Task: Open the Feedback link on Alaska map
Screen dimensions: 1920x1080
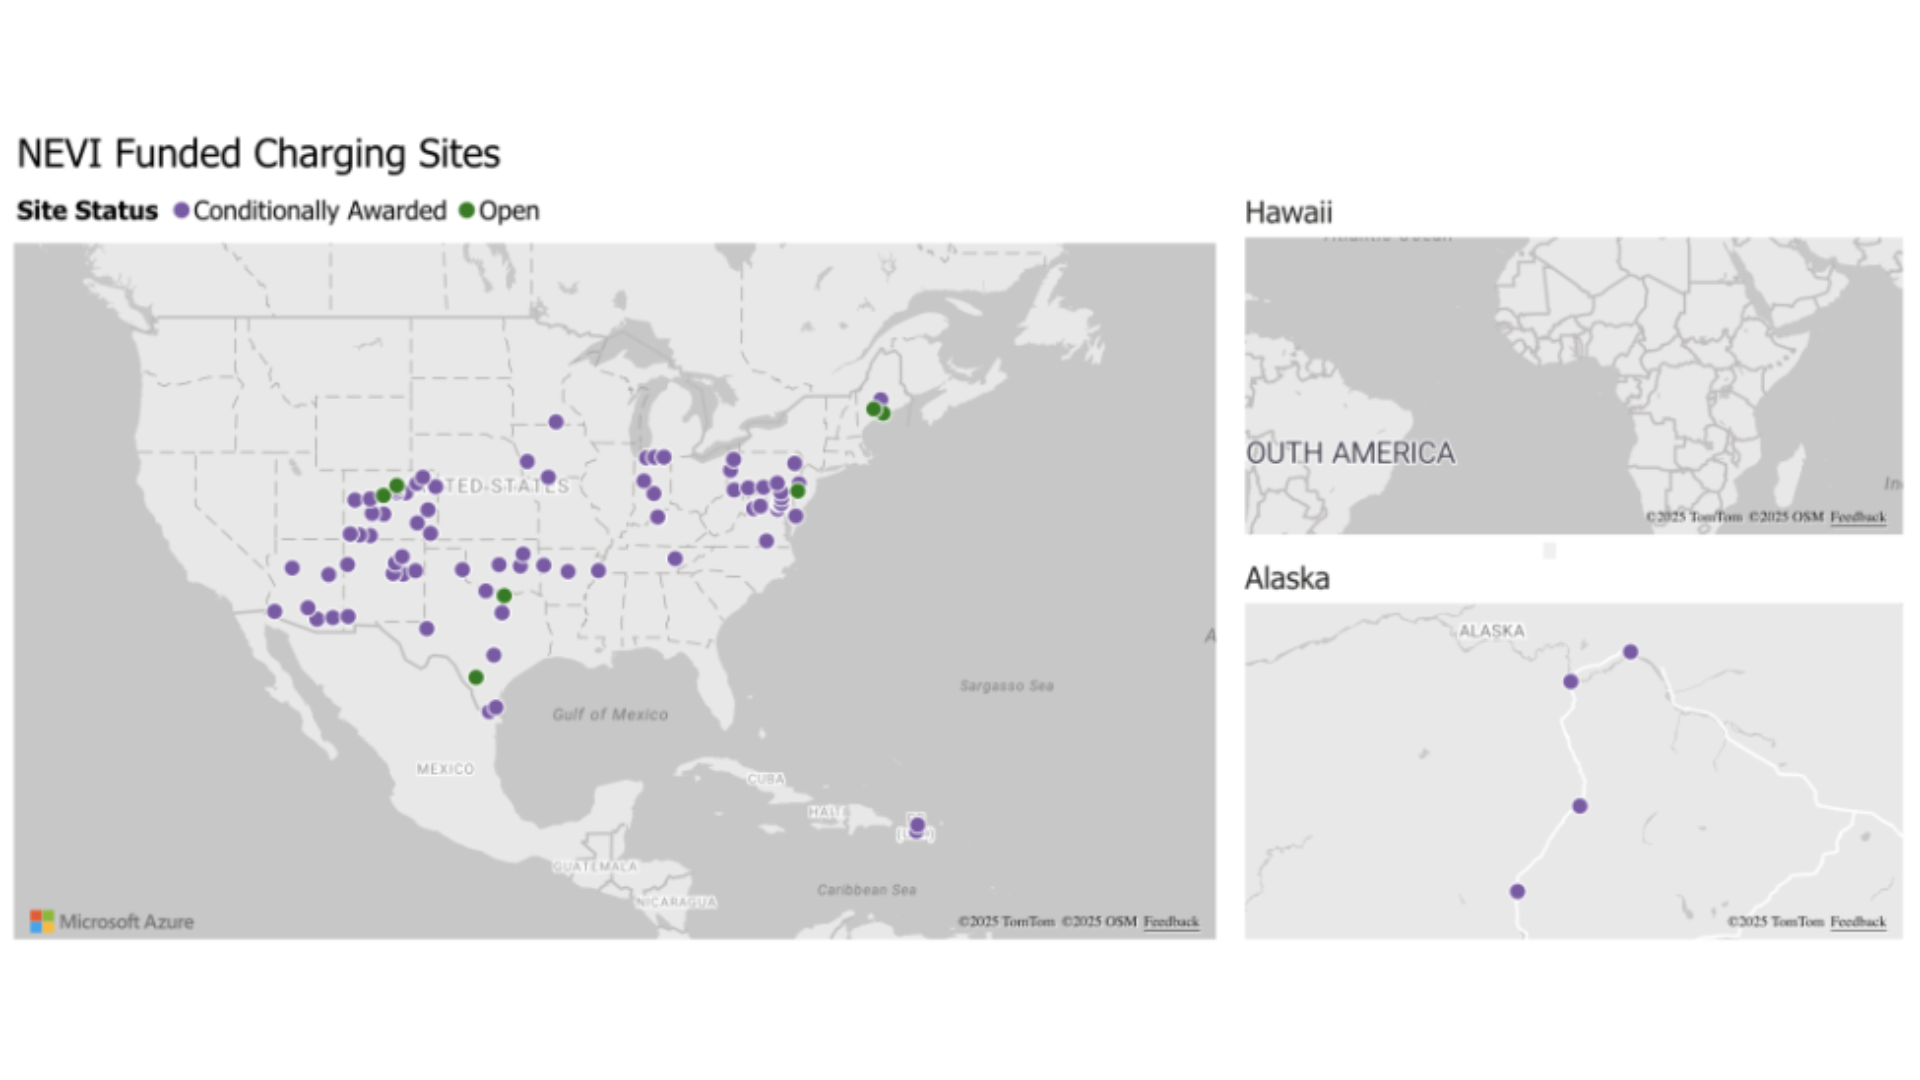Action: pyautogui.click(x=1857, y=921)
